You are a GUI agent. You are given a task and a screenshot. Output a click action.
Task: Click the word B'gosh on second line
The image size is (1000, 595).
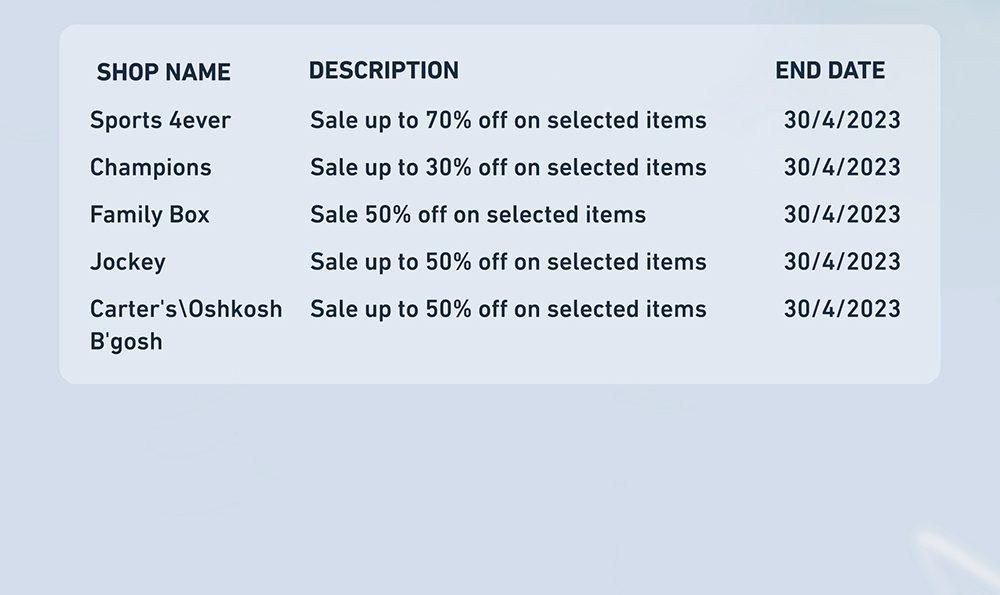126,342
